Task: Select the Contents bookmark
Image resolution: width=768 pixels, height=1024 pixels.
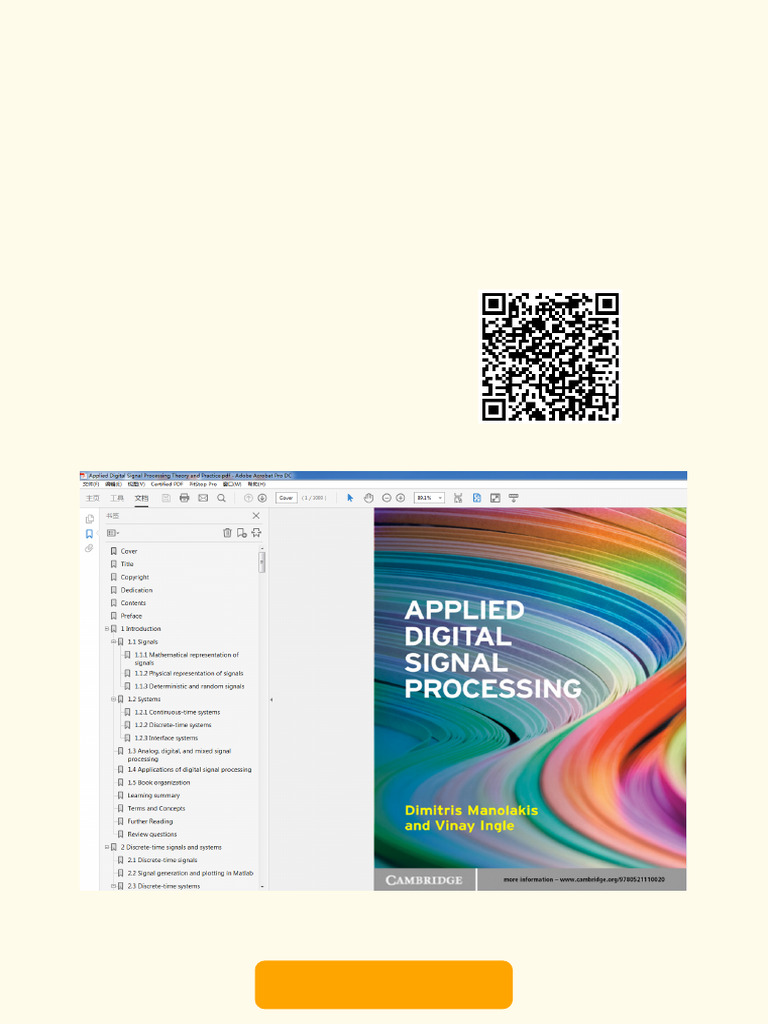Action: click(x=133, y=603)
